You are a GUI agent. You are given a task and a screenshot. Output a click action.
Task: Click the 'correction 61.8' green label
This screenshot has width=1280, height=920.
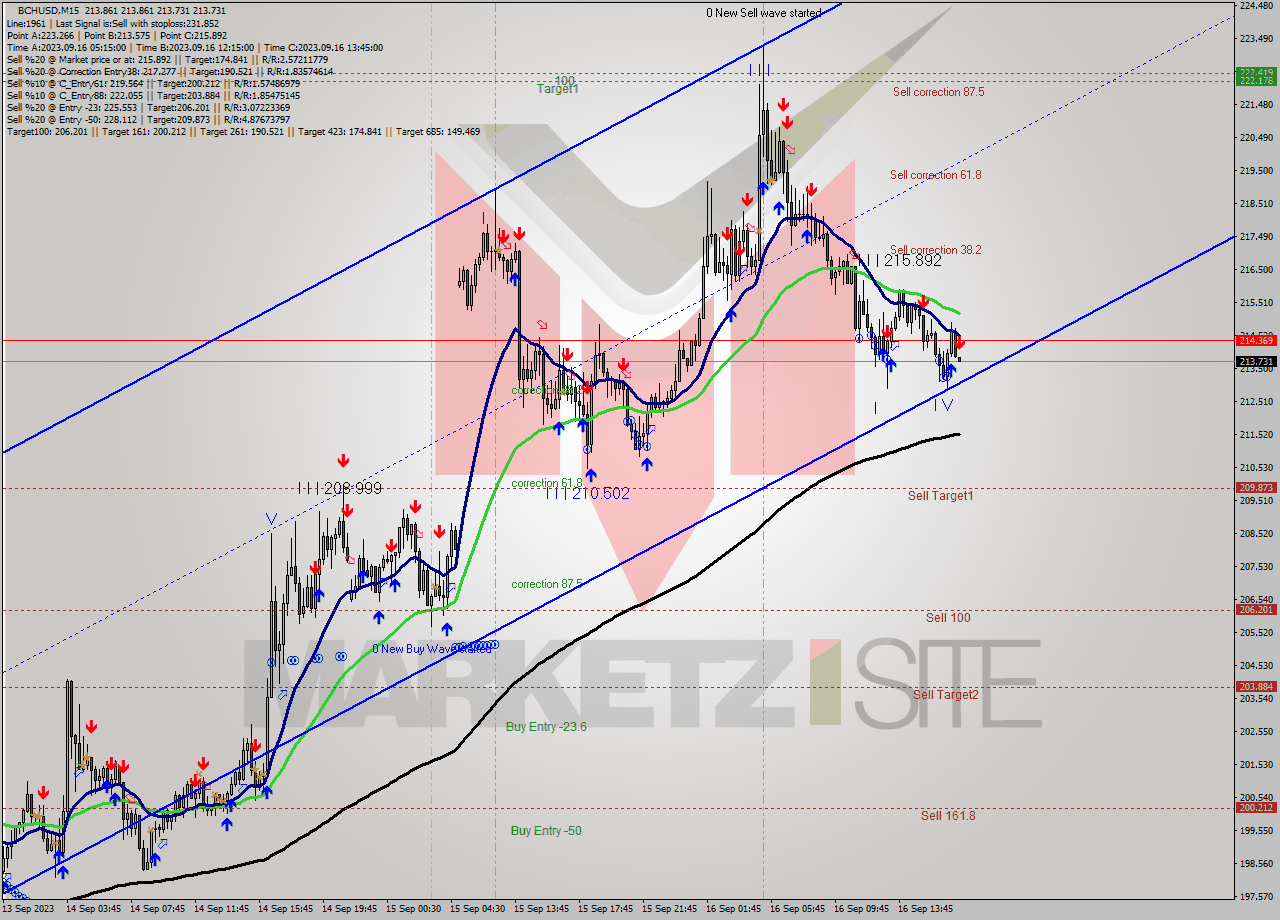point(546,483)
